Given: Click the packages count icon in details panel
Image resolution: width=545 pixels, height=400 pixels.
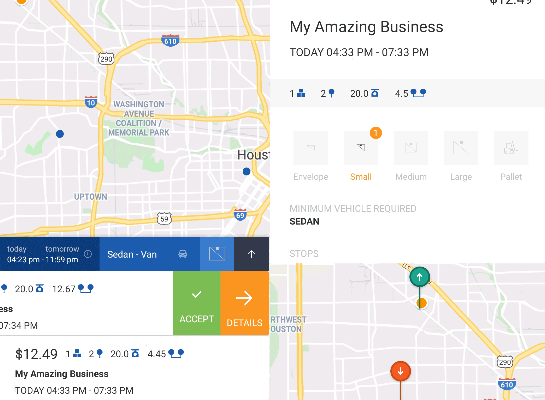Looking at the screenshot, I should coord(301,93).
